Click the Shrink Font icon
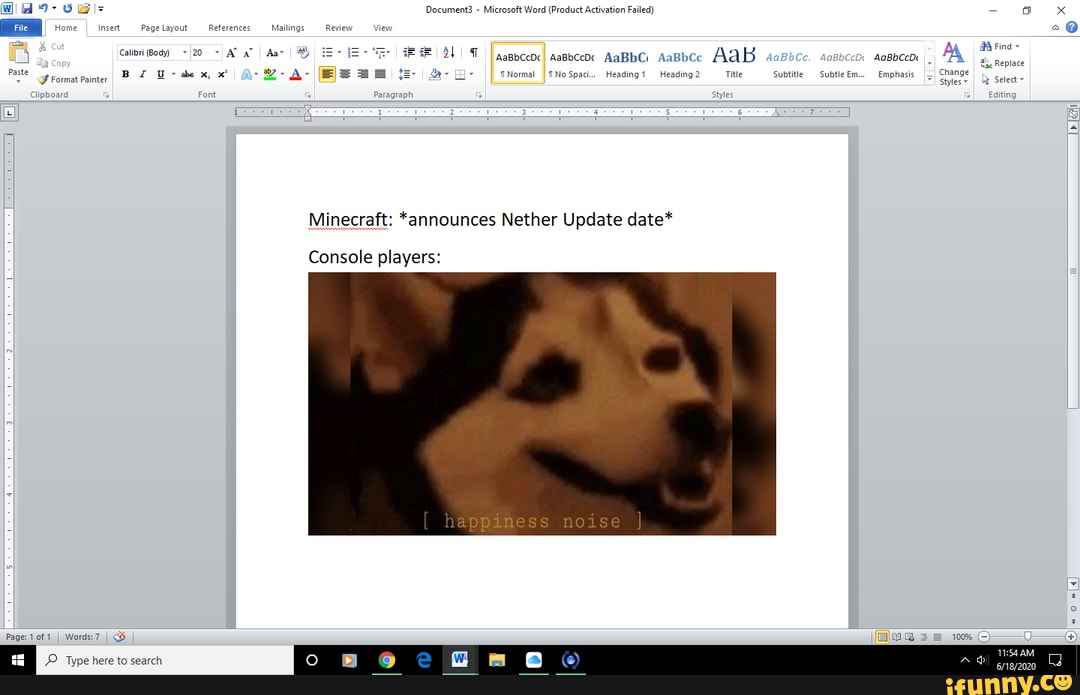The height and width of the screenshot is (695, 1080). [x=248, y=52]
